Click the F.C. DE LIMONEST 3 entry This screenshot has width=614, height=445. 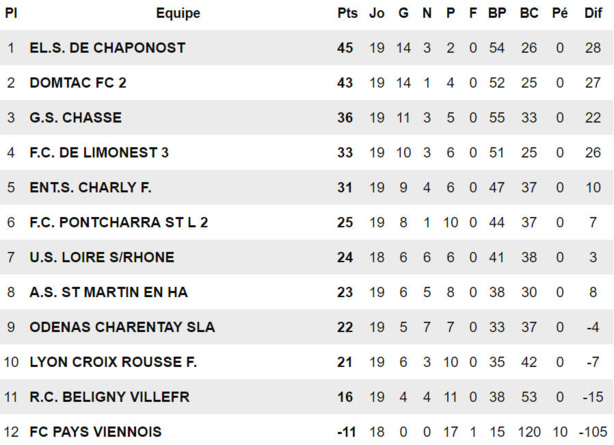[x=99, y=153]
